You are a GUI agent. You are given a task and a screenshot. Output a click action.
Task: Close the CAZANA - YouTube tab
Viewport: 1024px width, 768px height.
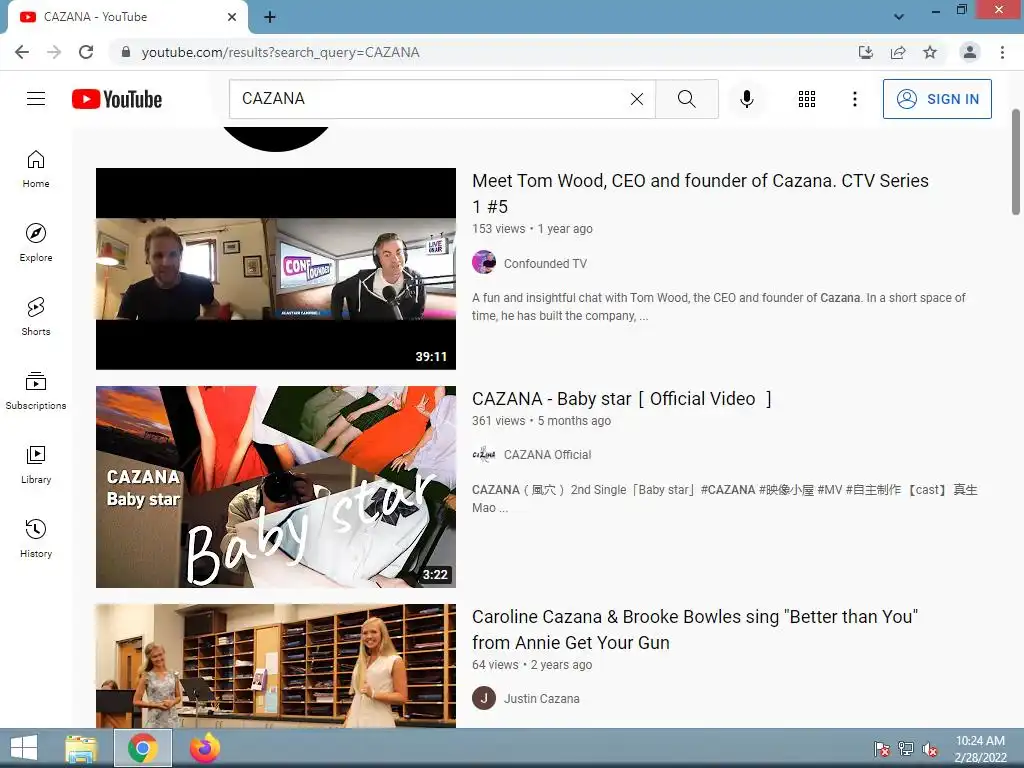[x=232, y=17]
